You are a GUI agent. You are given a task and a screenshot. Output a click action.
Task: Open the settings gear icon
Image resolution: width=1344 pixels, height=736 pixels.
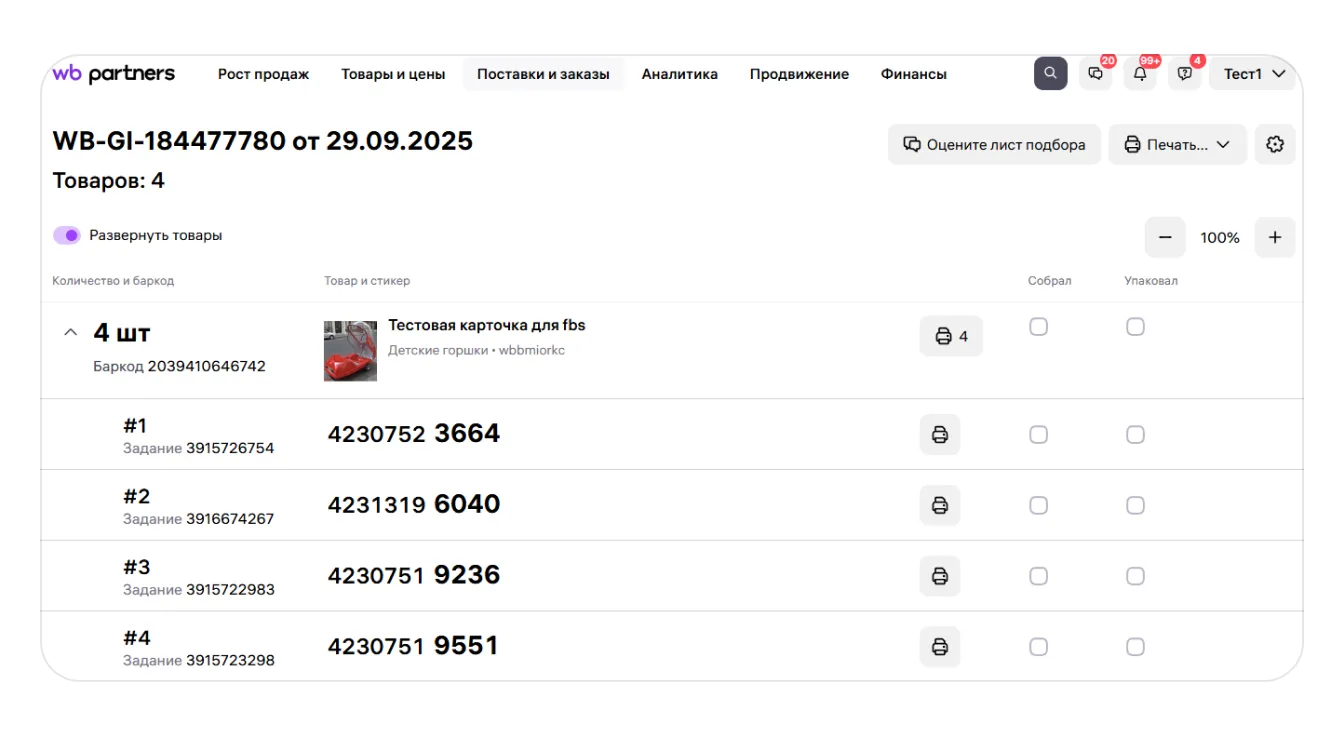click(1274, 145)
